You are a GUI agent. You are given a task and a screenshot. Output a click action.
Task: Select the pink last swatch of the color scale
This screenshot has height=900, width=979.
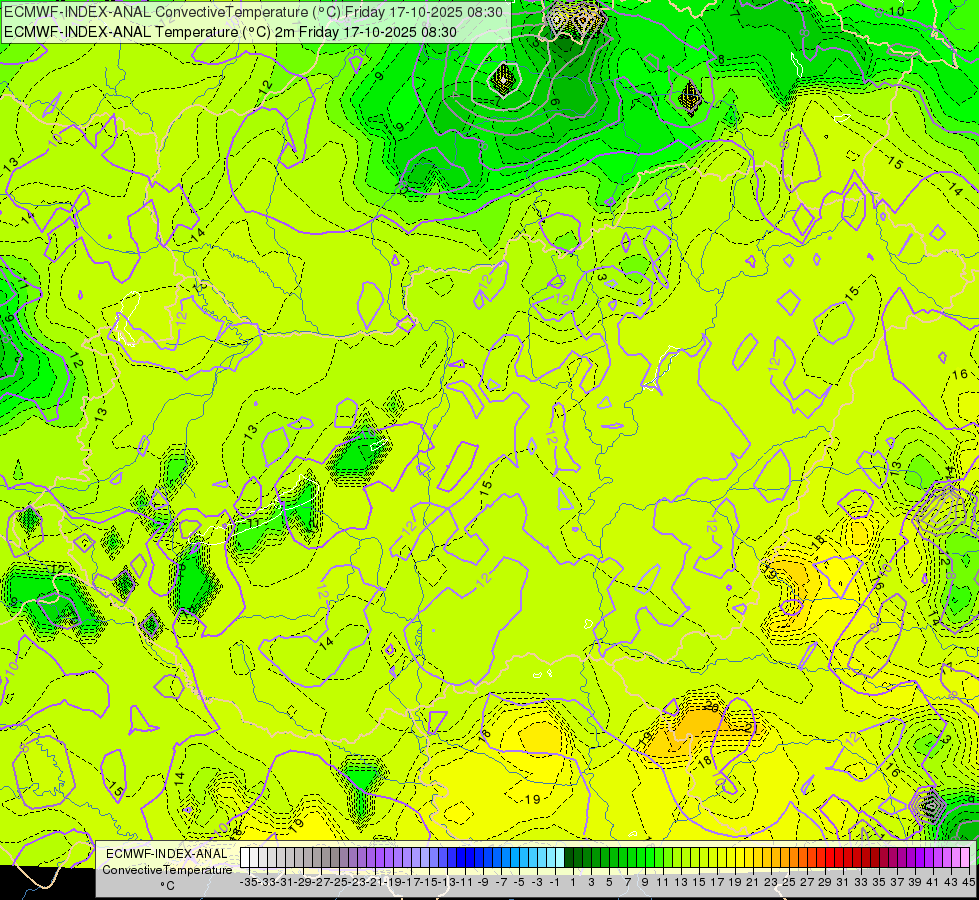click(965, 858)
